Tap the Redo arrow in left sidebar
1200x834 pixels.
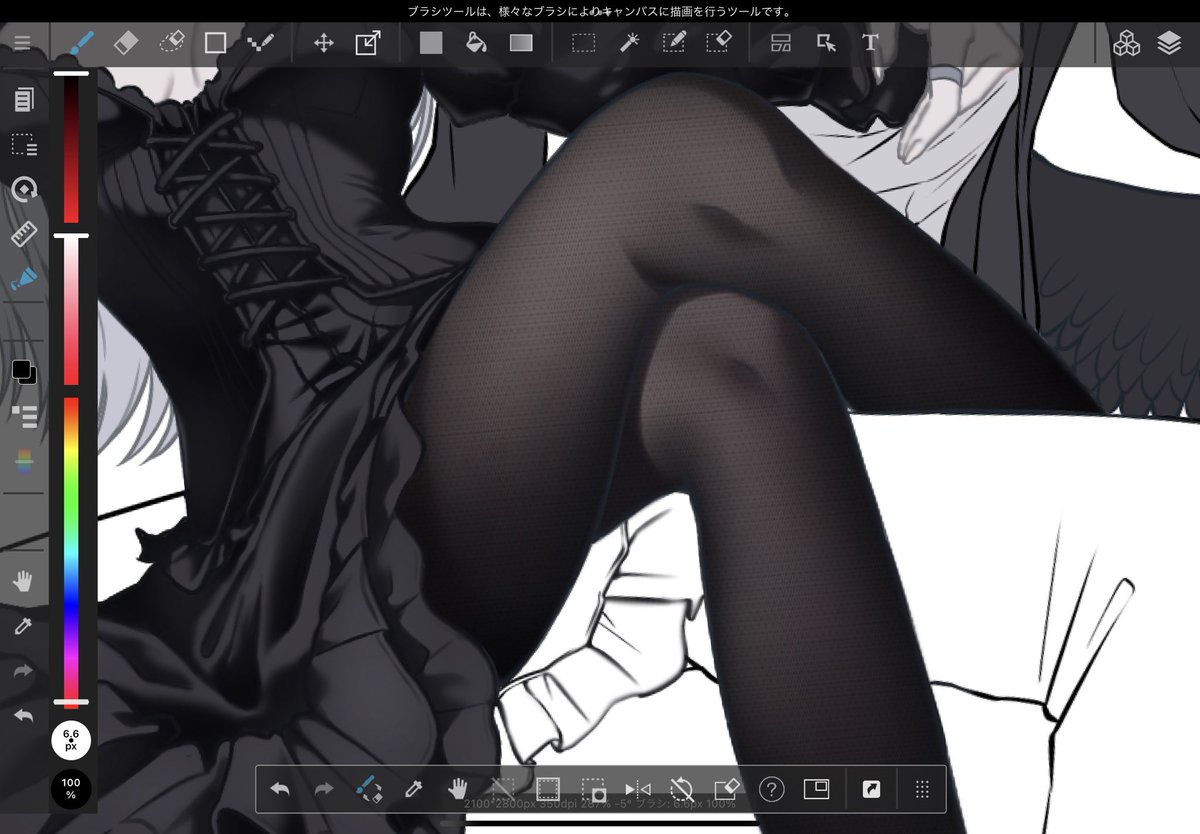pos(24,672)
